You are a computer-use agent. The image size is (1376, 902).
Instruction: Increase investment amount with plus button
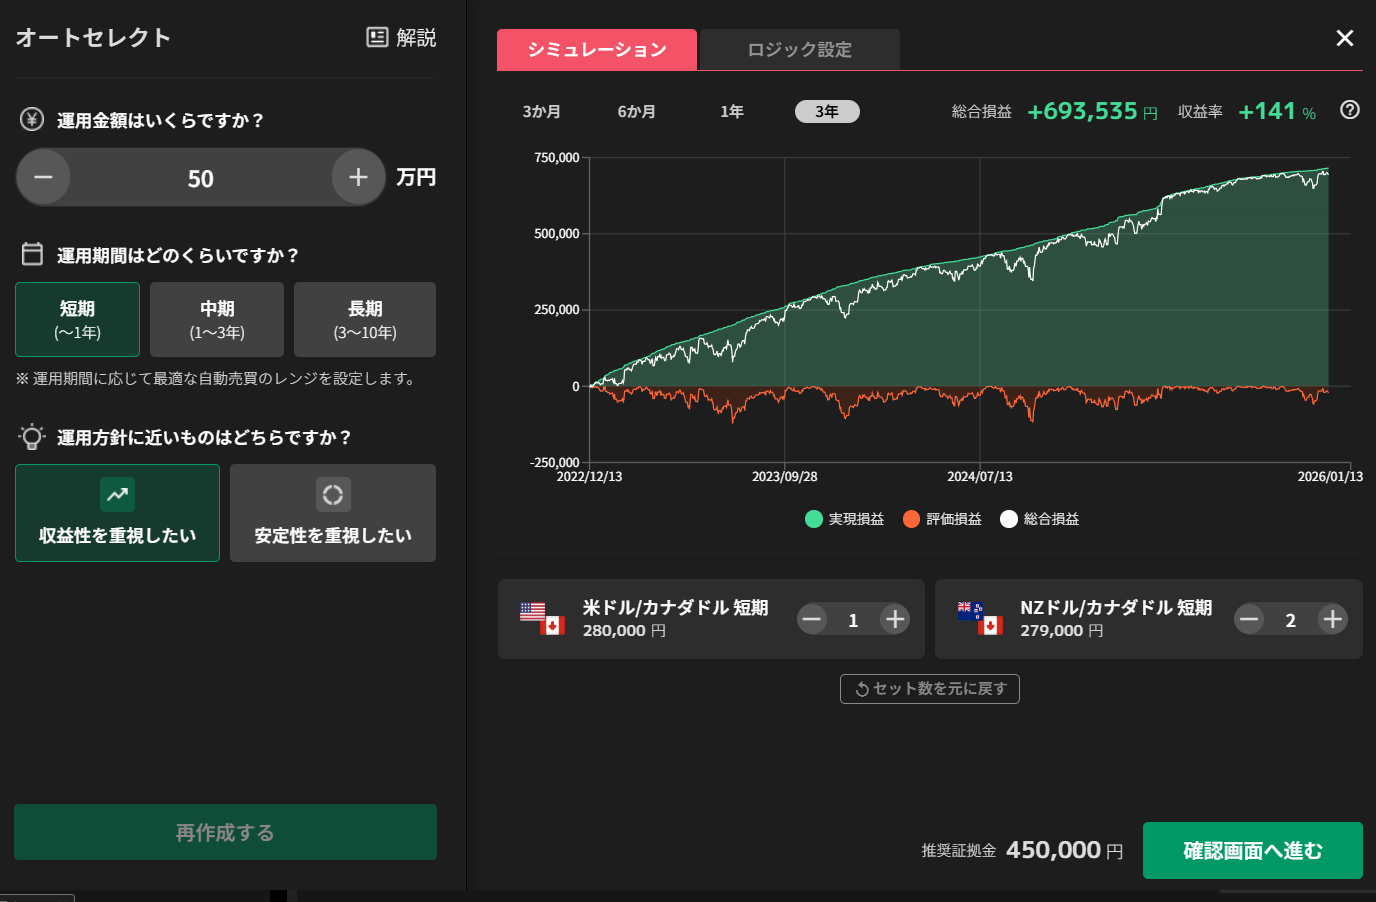tap(358, 178)
